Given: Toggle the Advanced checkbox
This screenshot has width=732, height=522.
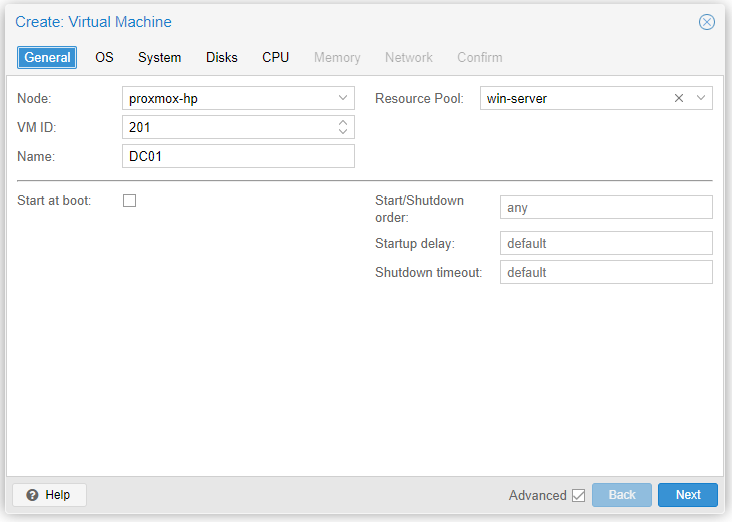Looking at the screenshot, I should pos(578,495).
